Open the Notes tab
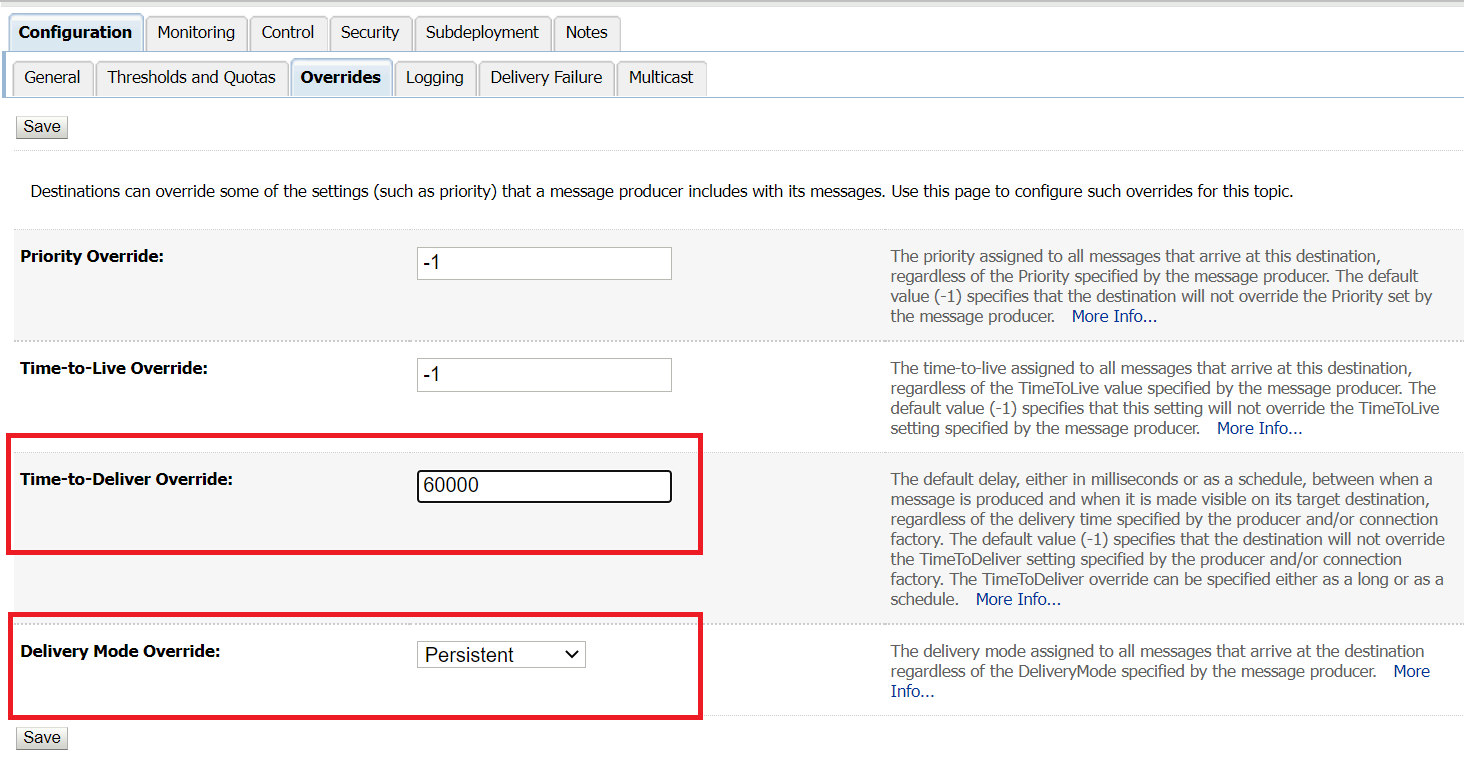Screen dimensions: 1464x769 point(586,32)
